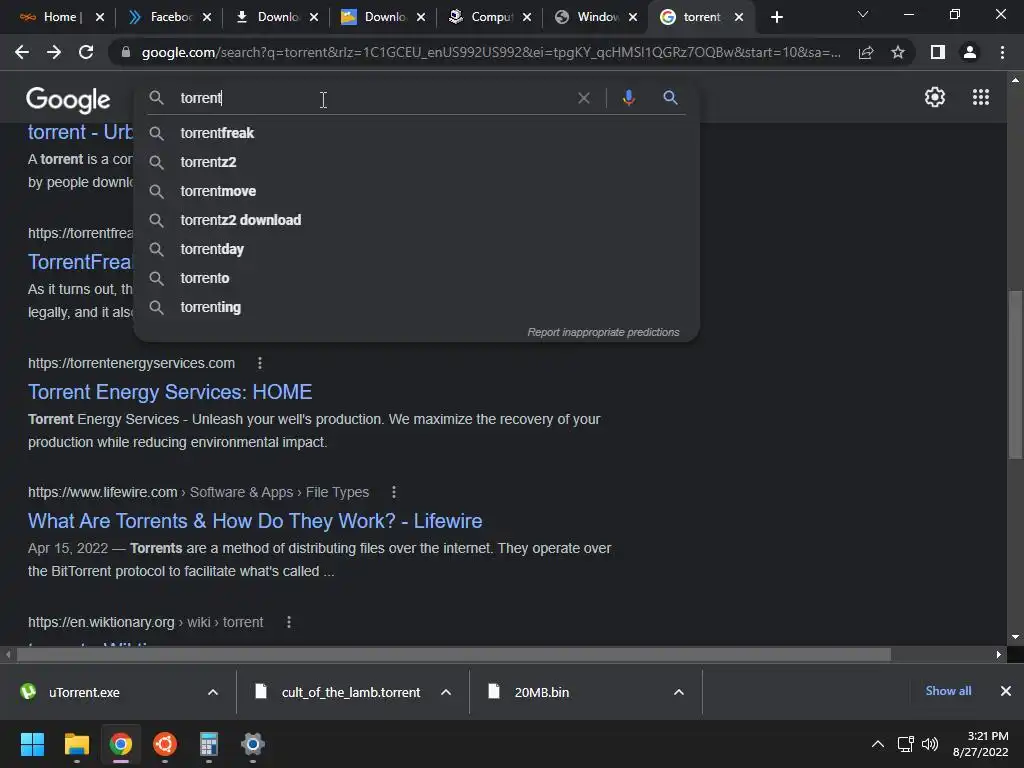Open a new browser tab
The height and width of the screenshot is (768, 1024).
tap(776, 17)
